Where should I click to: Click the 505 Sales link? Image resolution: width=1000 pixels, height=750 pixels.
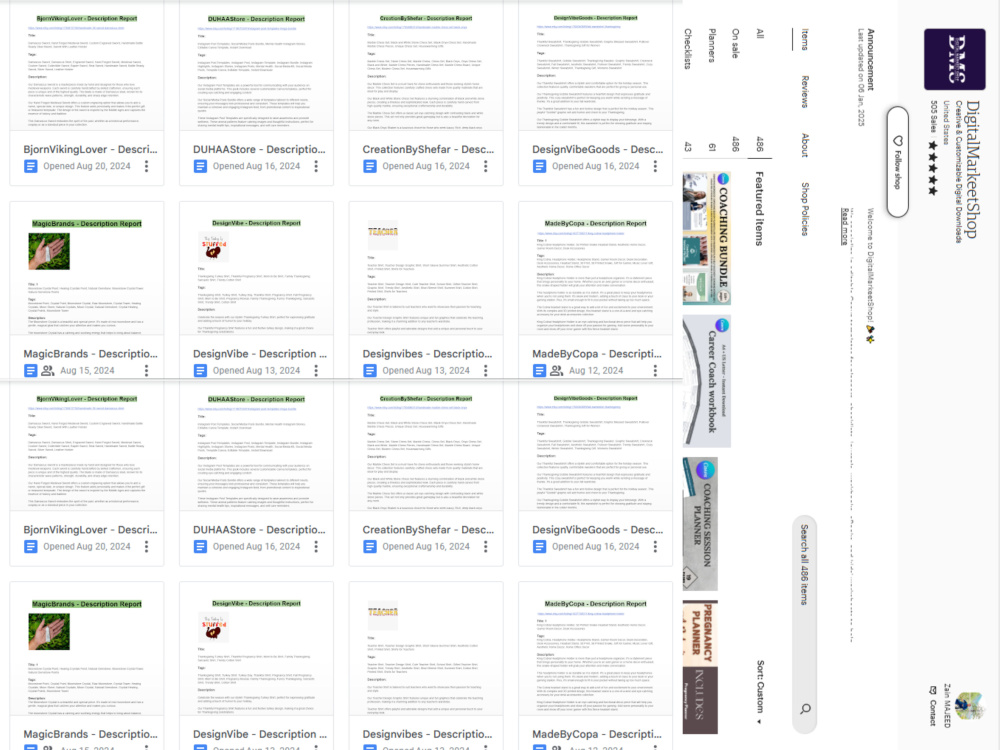[934, 117]
